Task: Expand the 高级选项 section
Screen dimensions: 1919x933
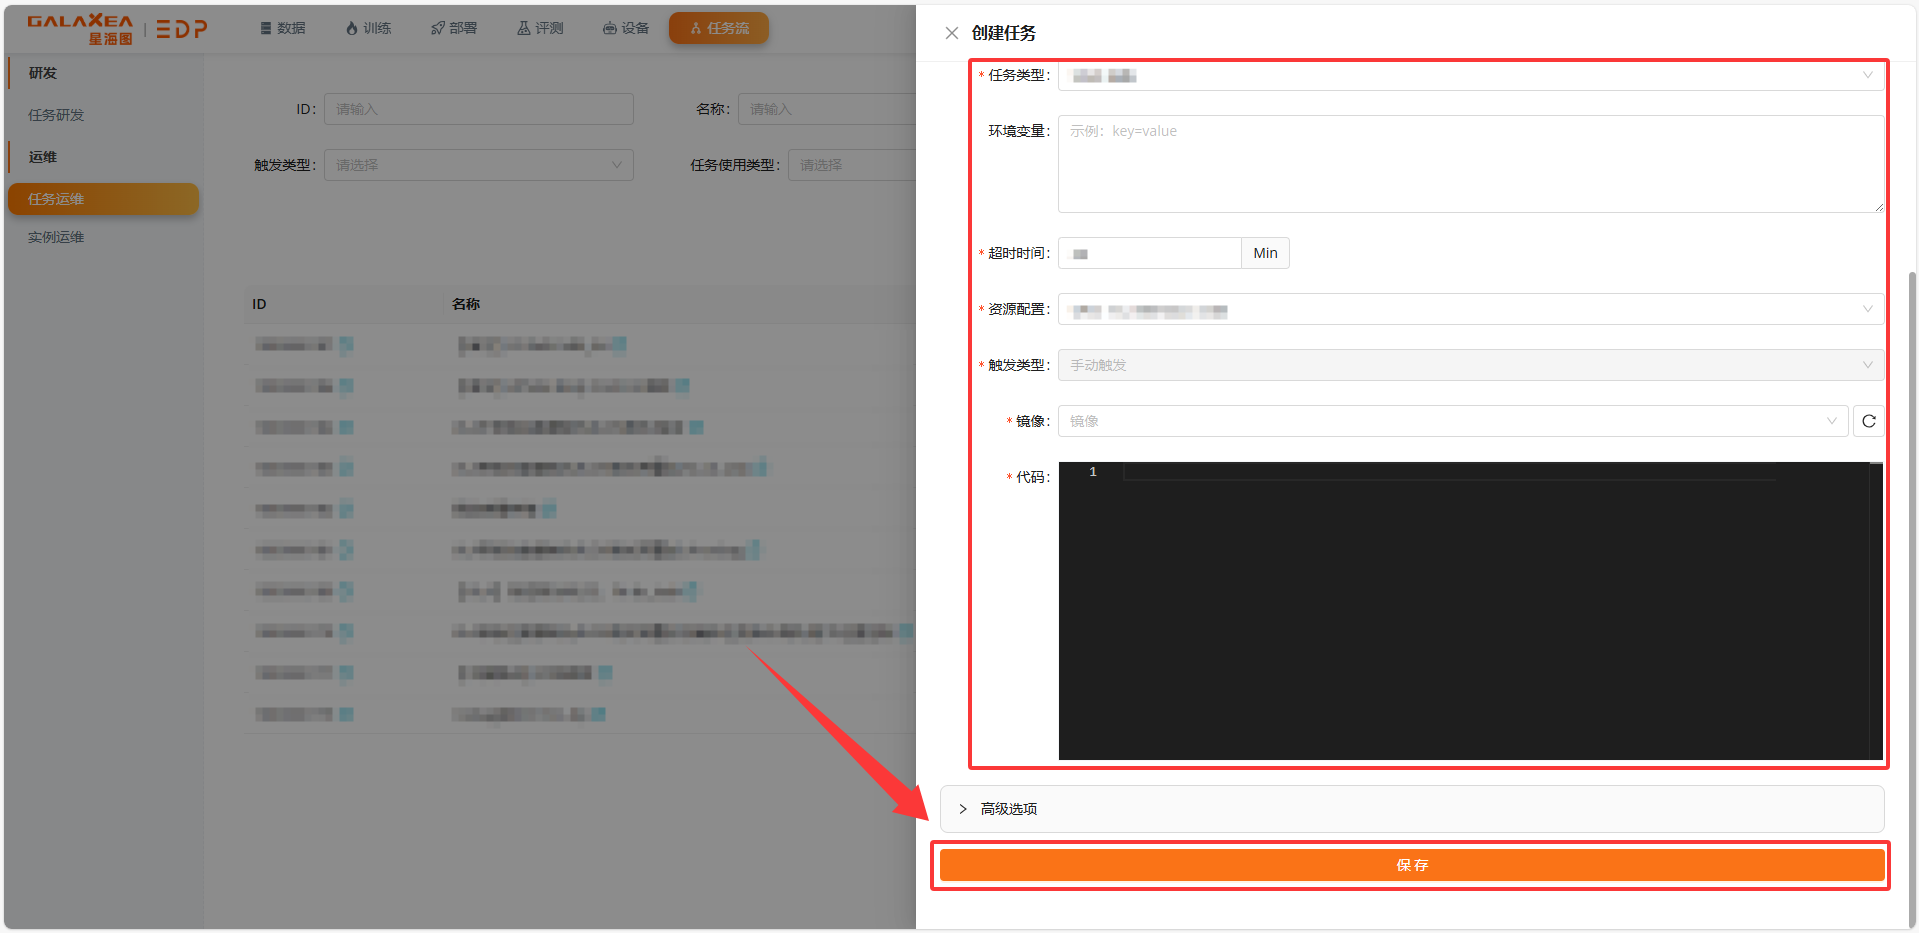Action: click(x=1010, y=809)
